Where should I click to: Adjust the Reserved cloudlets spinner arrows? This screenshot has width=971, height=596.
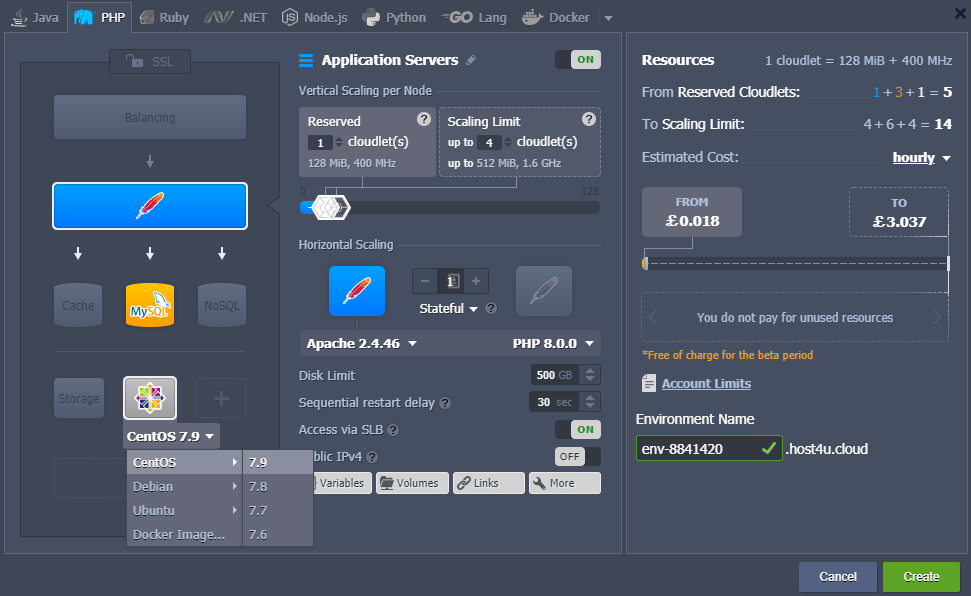[339, 142]
